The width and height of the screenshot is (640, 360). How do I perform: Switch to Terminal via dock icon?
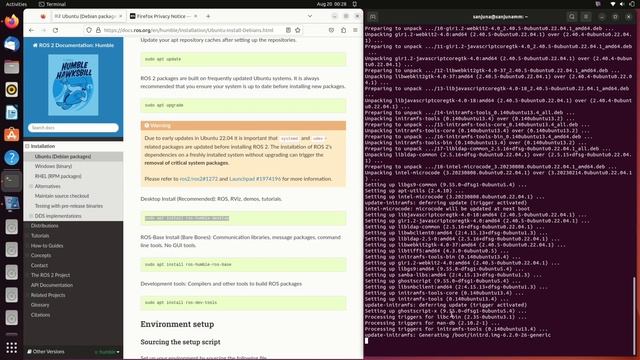point(11,180)
